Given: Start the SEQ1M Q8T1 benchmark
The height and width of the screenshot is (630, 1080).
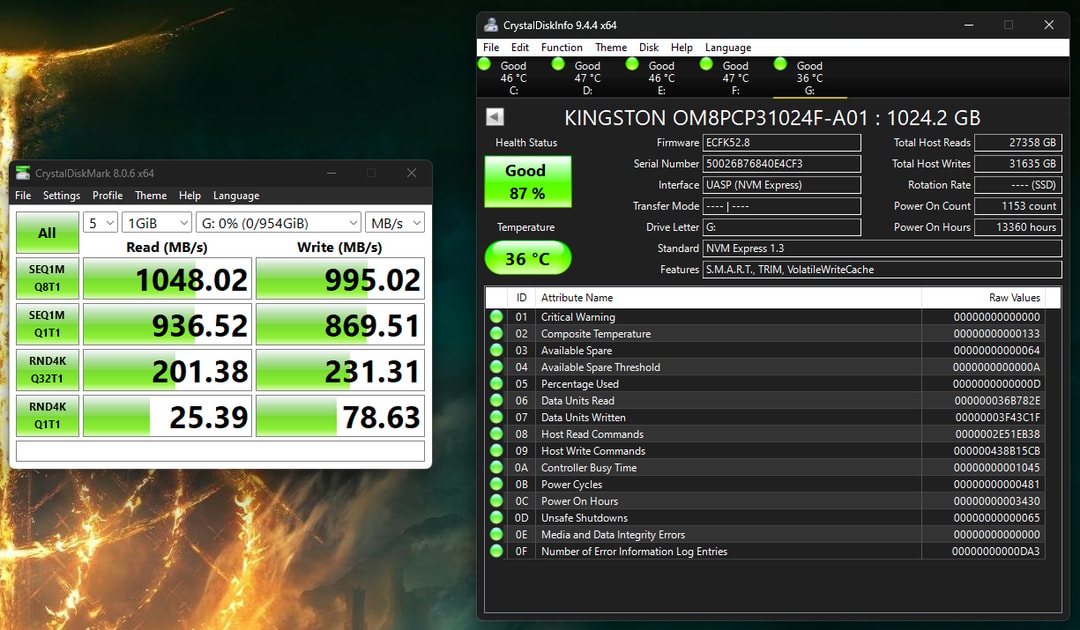Looking at the screenshot, I should (x=48, y=278).
